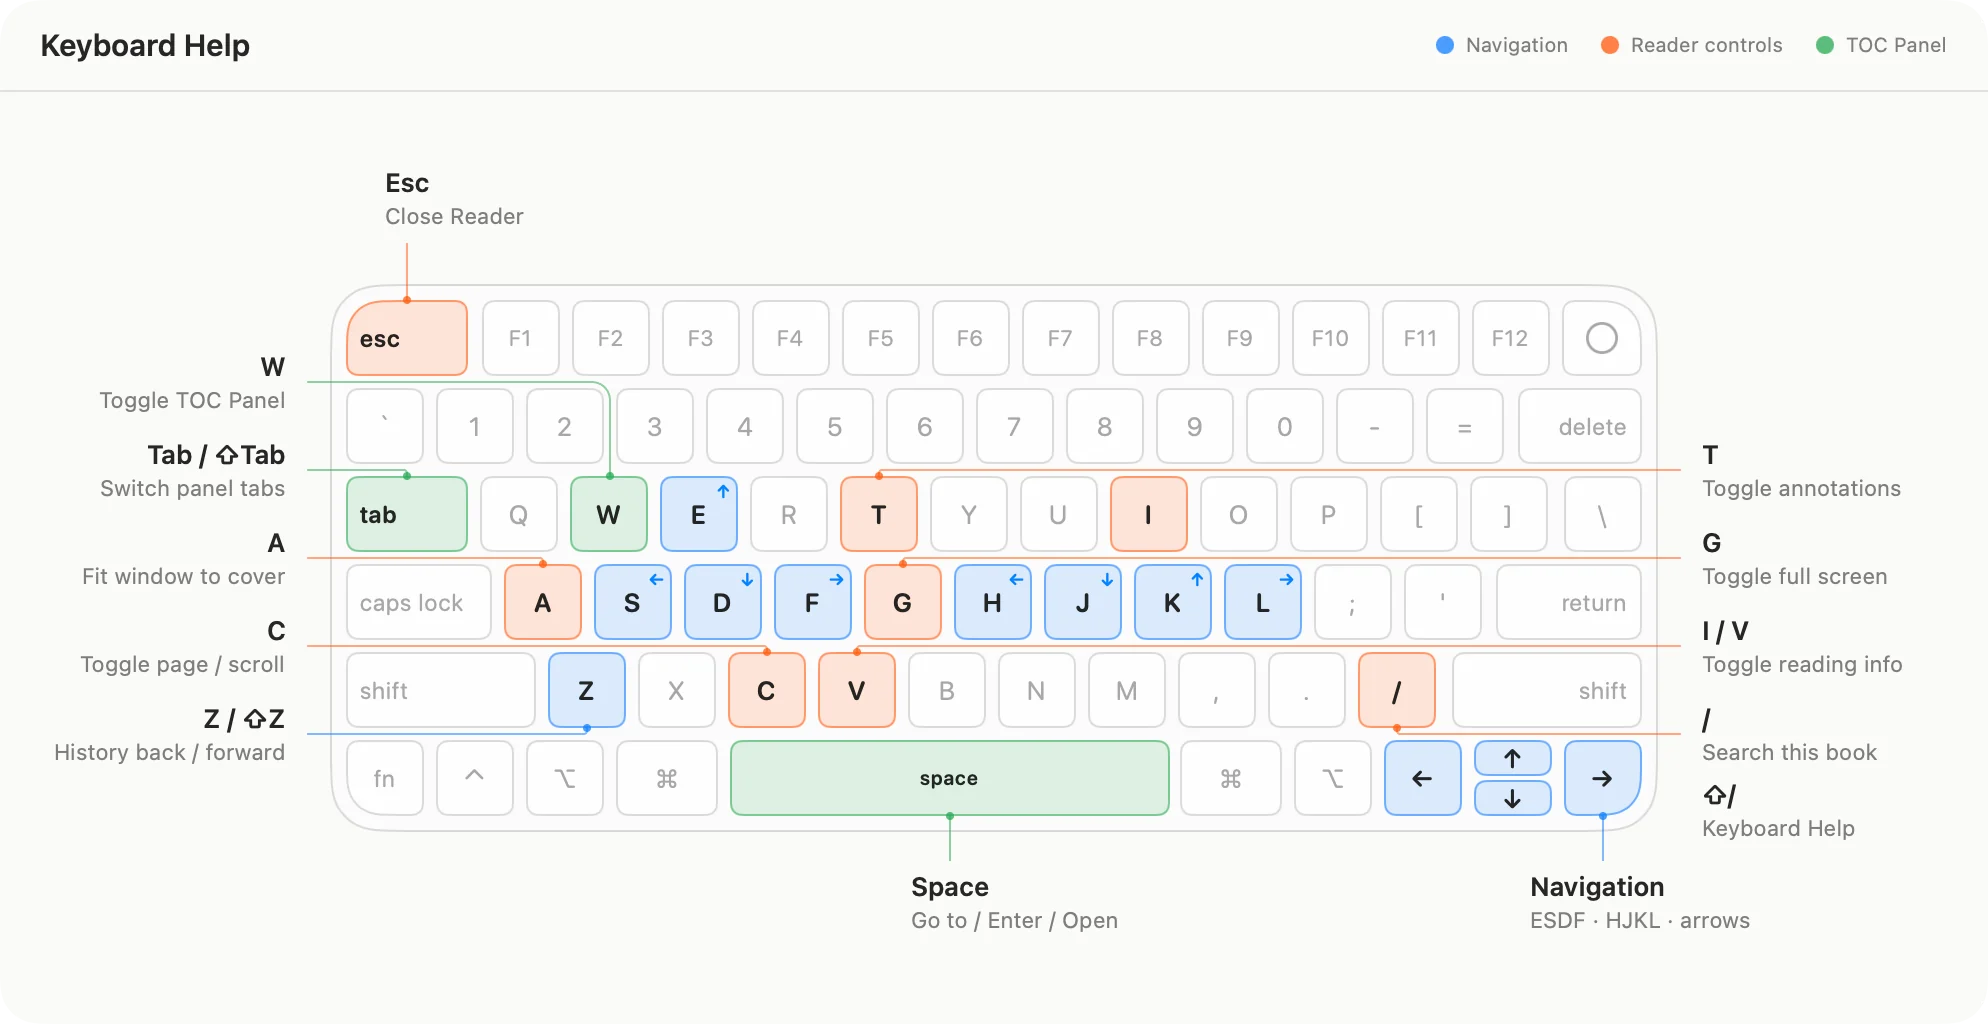Click the green space bar key
The image size is (1988, 1024).
click(950, 778)
